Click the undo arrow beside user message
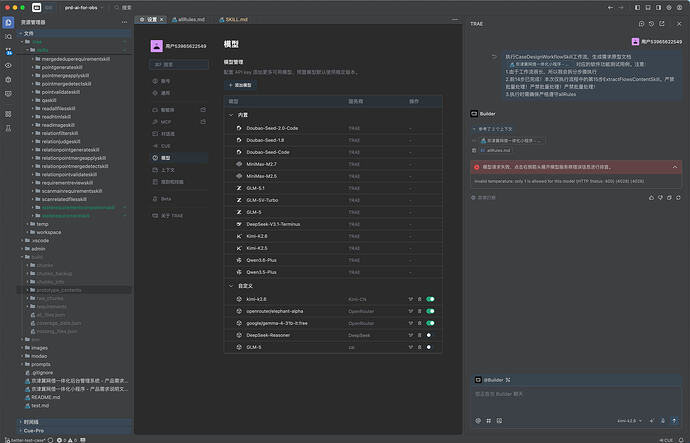 click(x=494, y=57)
